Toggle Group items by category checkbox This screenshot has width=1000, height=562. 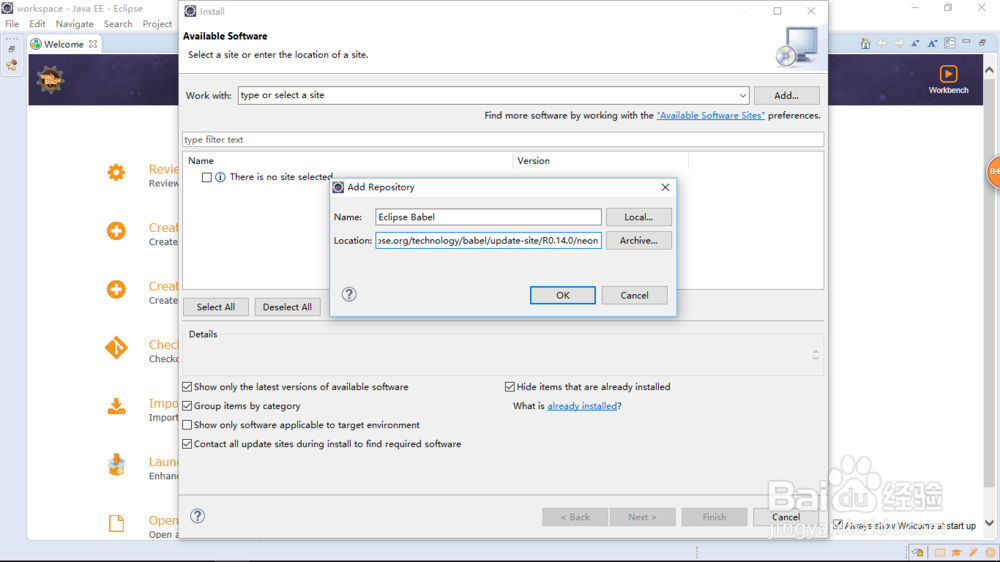[x=187, y=406]
